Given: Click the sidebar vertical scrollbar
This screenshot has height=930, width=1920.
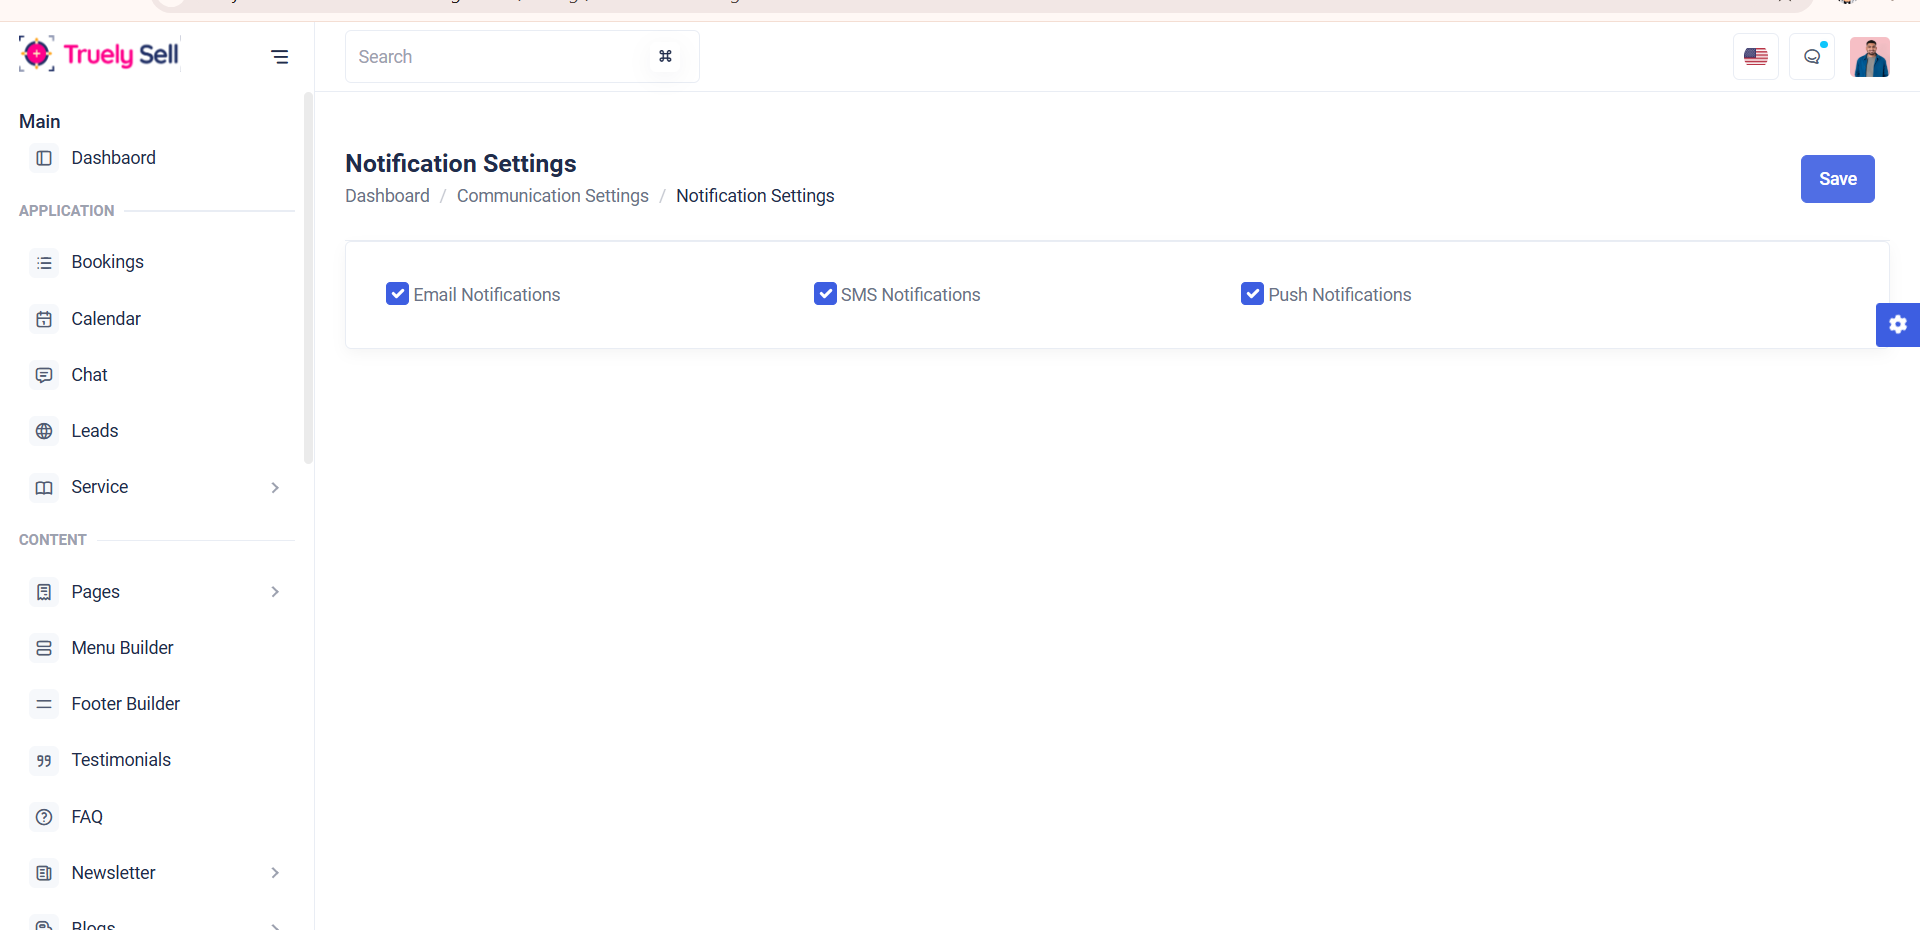Looking at the screenshot, I should 308,278.
